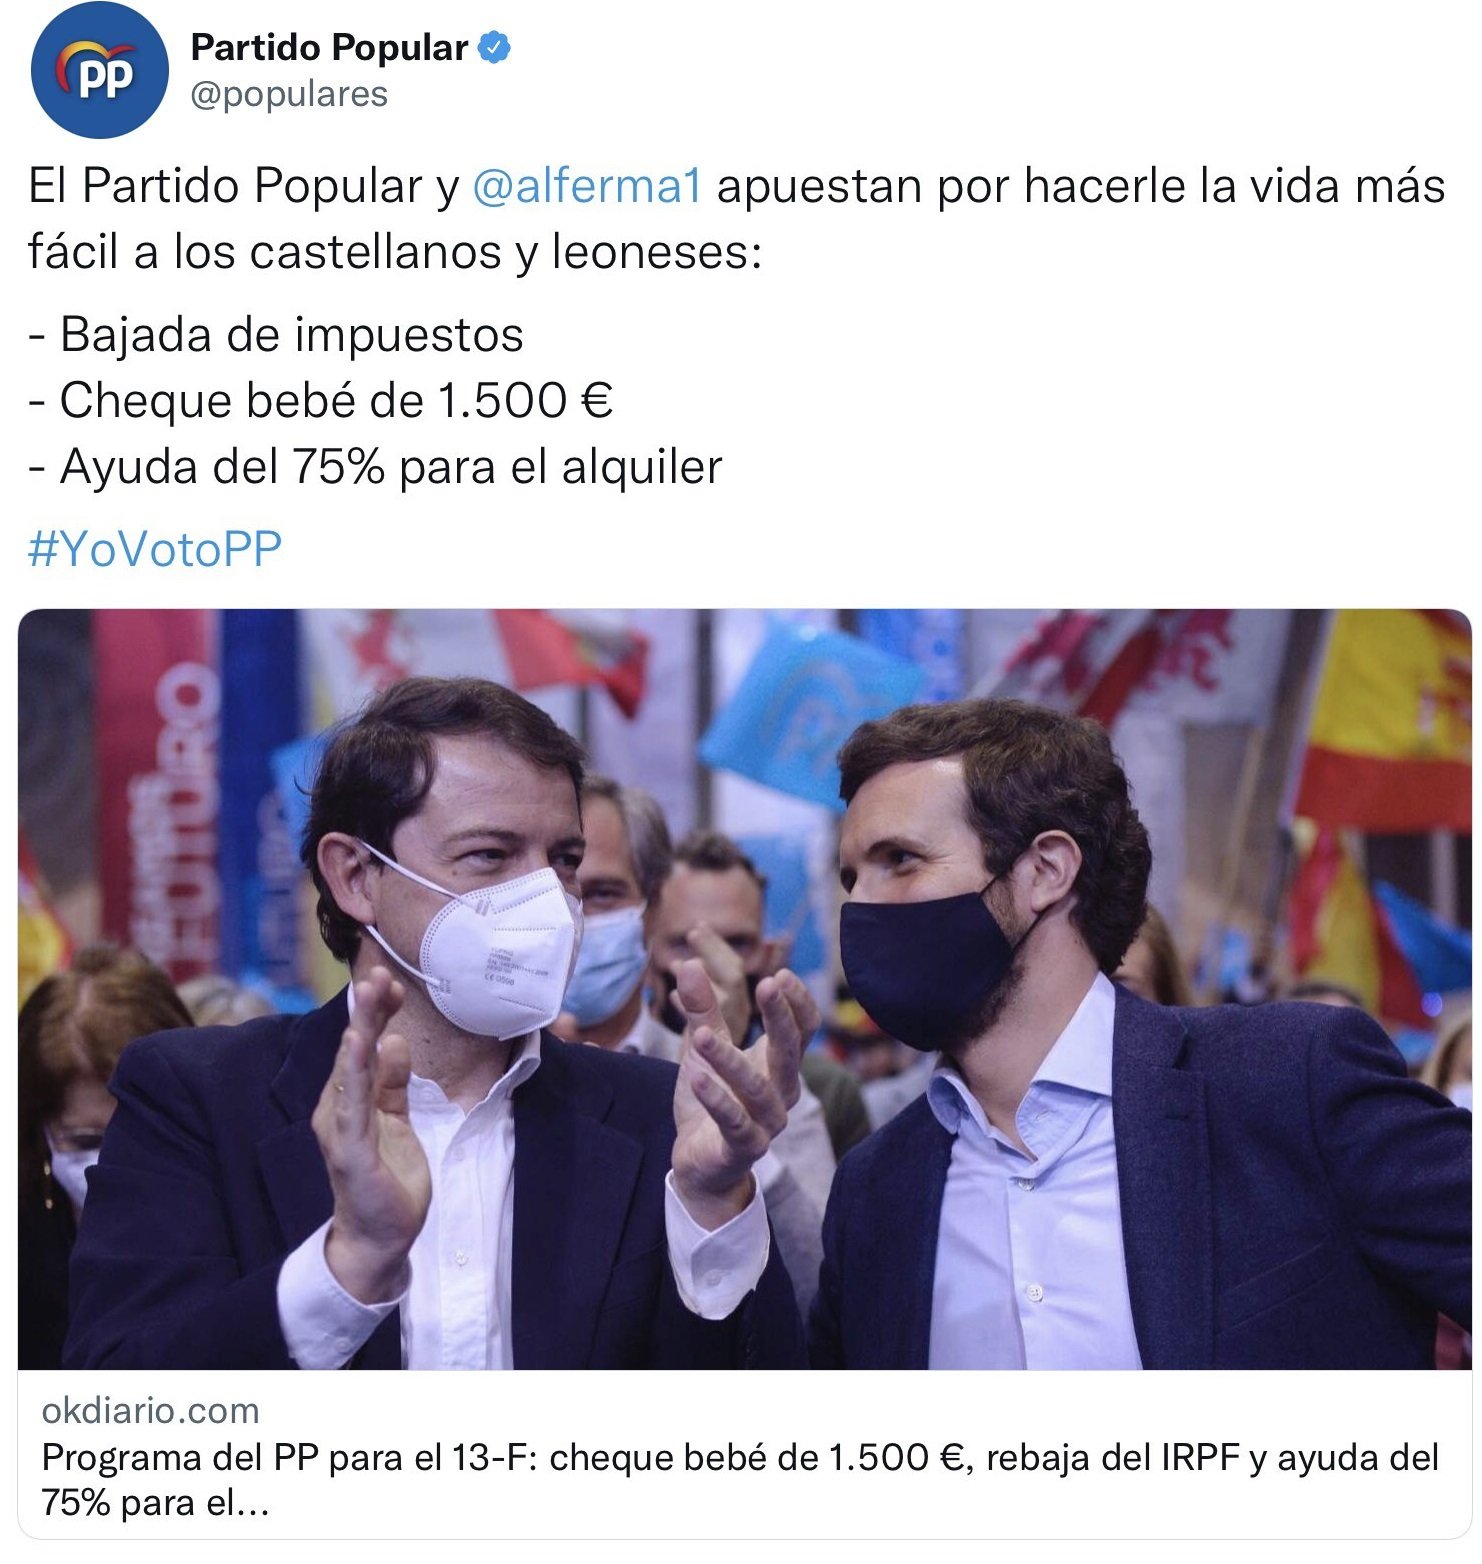The height and width of the screenshot is (1564, 1482).
Task: Click the blue verified badge
Action: pyautogui.click(x=495, y=47)
